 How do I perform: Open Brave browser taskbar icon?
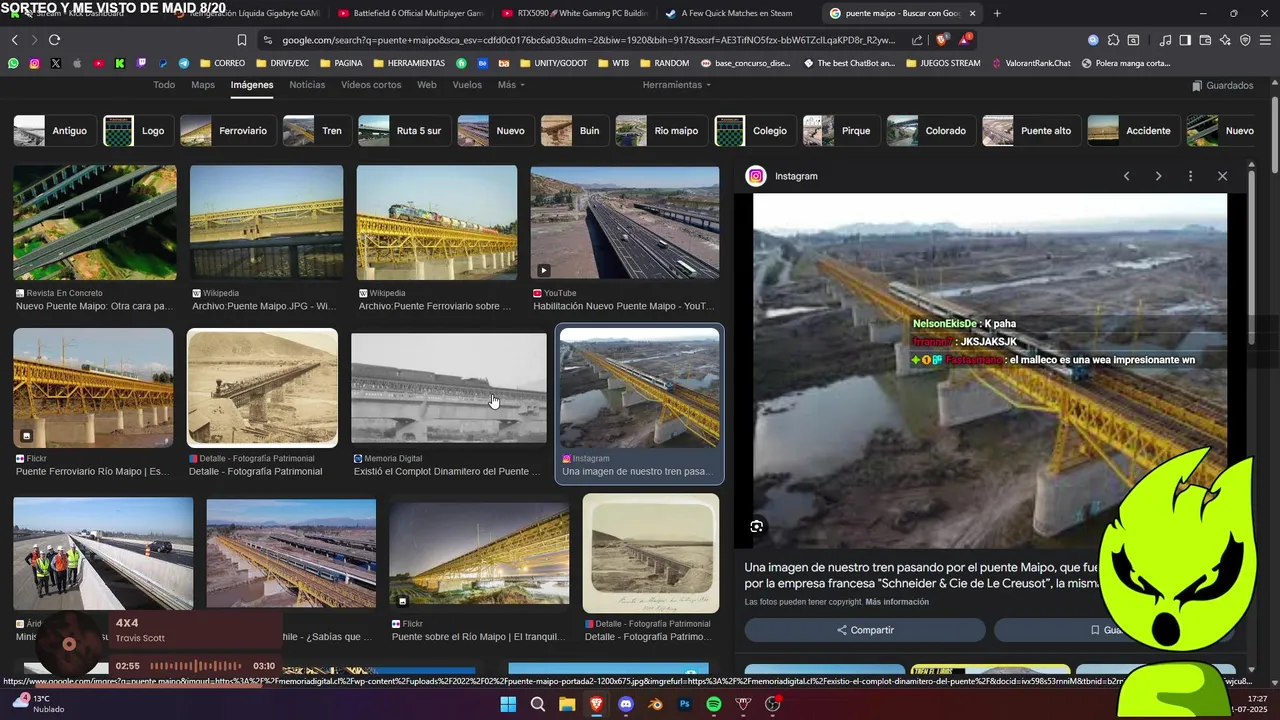pos(596,704)
